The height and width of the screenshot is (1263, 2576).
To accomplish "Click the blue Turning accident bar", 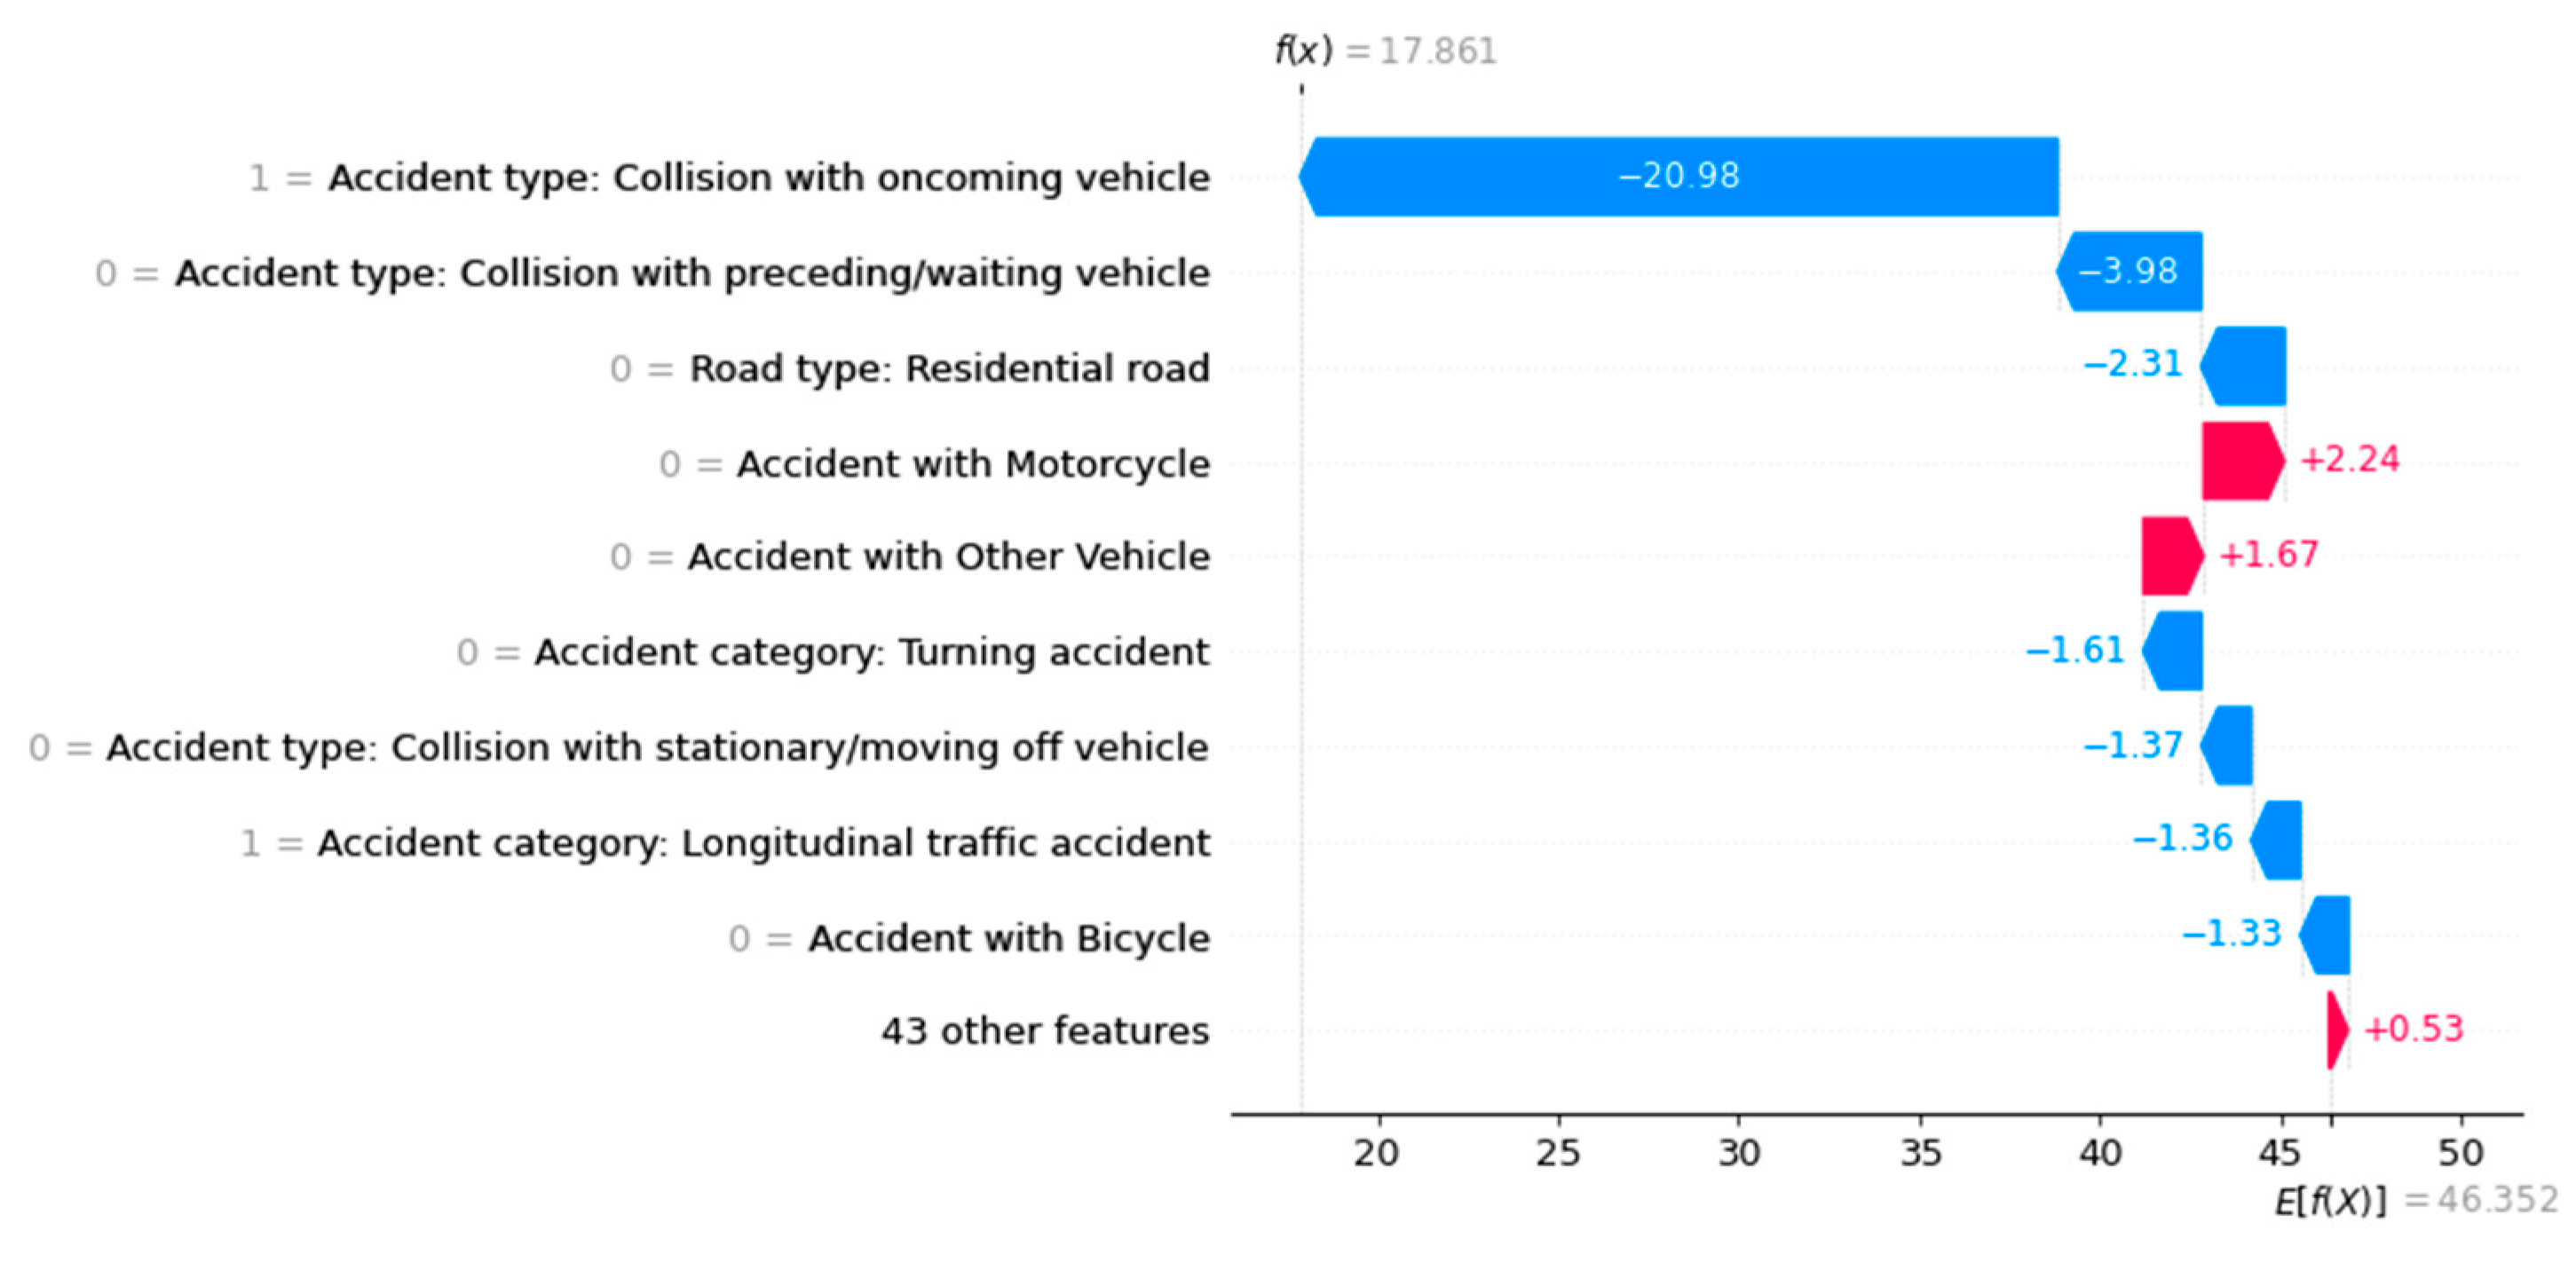I will tap(2175, 651).
